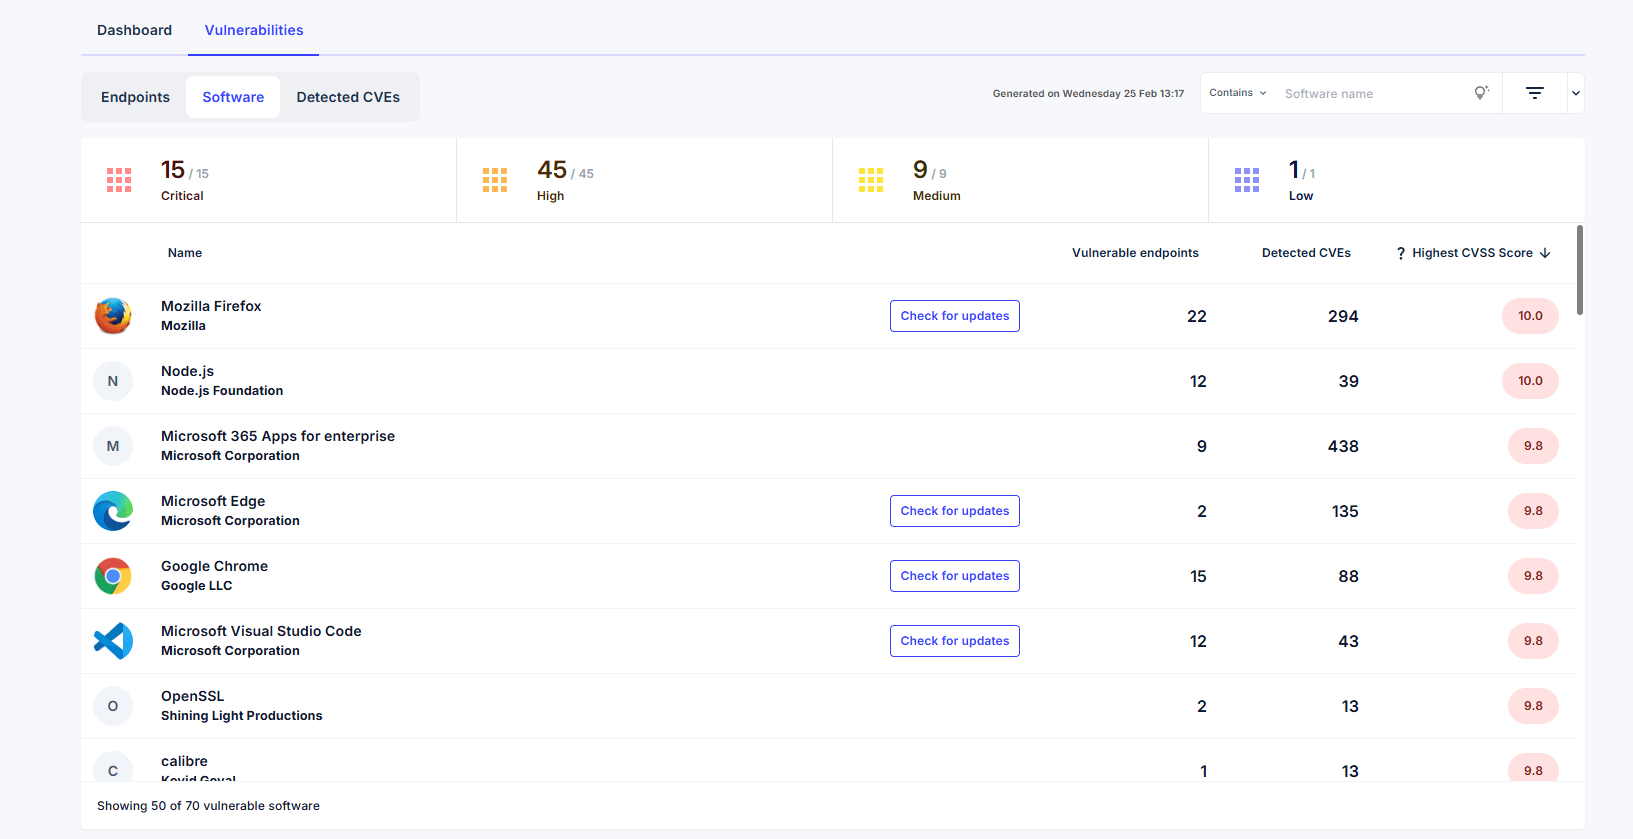Image resolution: width=1633 pixels, height=839 pixels.
Task: Click the 294 detected CVEs for Firefox
Action: (x=1343, y=316)
